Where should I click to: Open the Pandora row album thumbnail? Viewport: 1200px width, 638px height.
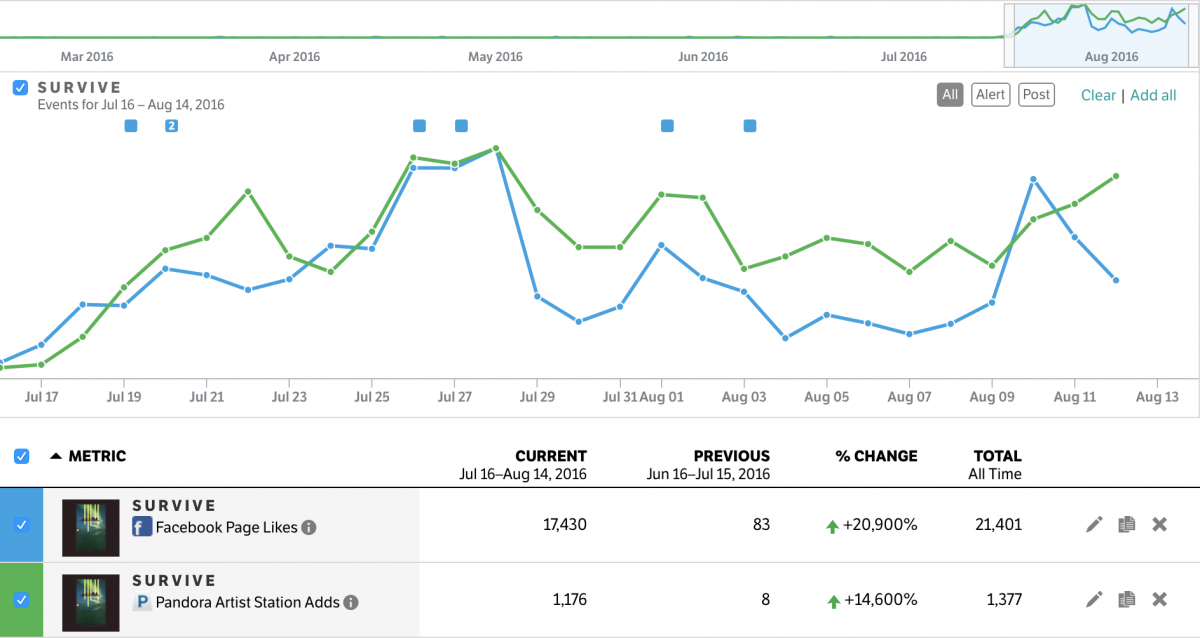point(91,602)
